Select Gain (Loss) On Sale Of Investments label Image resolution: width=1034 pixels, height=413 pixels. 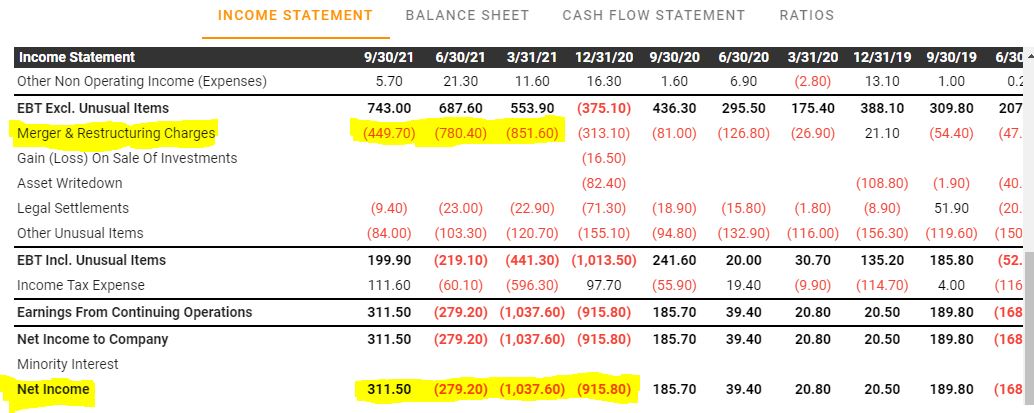pos(127,158)
